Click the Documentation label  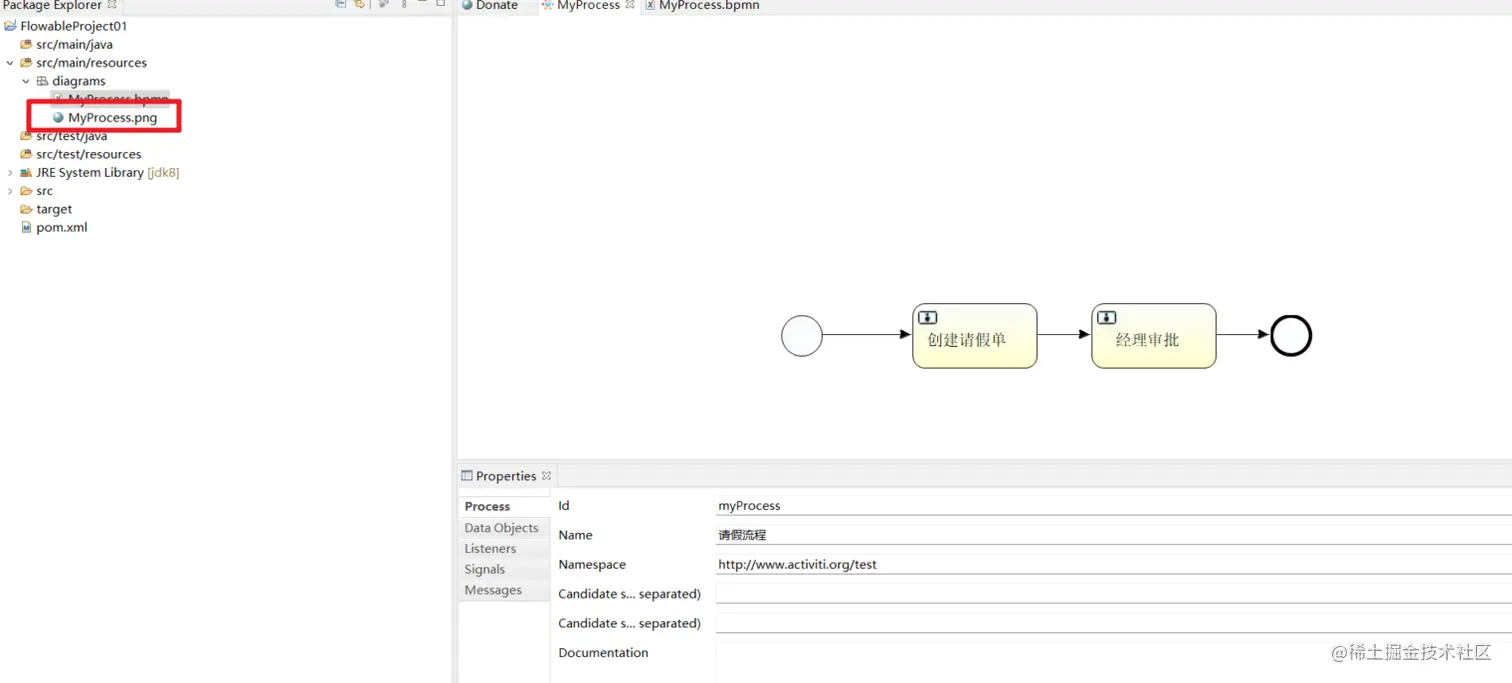[603, 653]
